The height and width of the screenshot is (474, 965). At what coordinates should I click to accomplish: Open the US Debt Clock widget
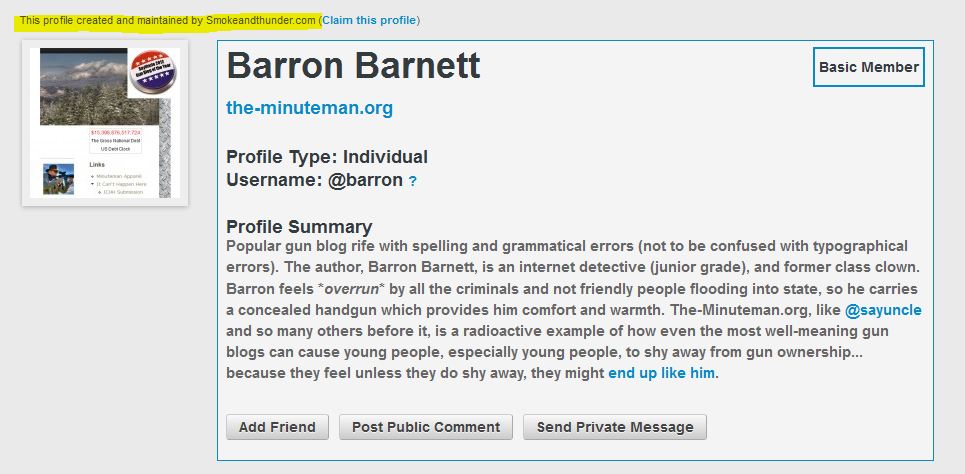click(116, 141)
